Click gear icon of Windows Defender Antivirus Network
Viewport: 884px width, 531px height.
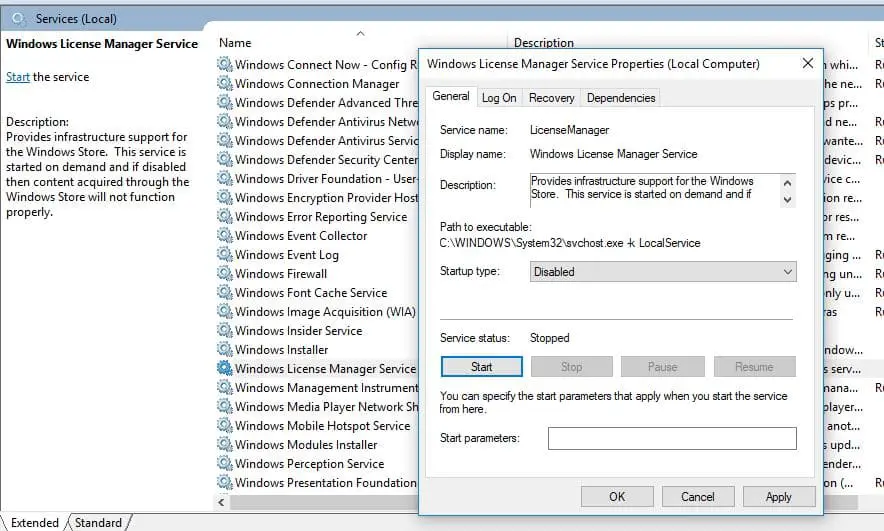pyautogui.click(x=224, y=121)
